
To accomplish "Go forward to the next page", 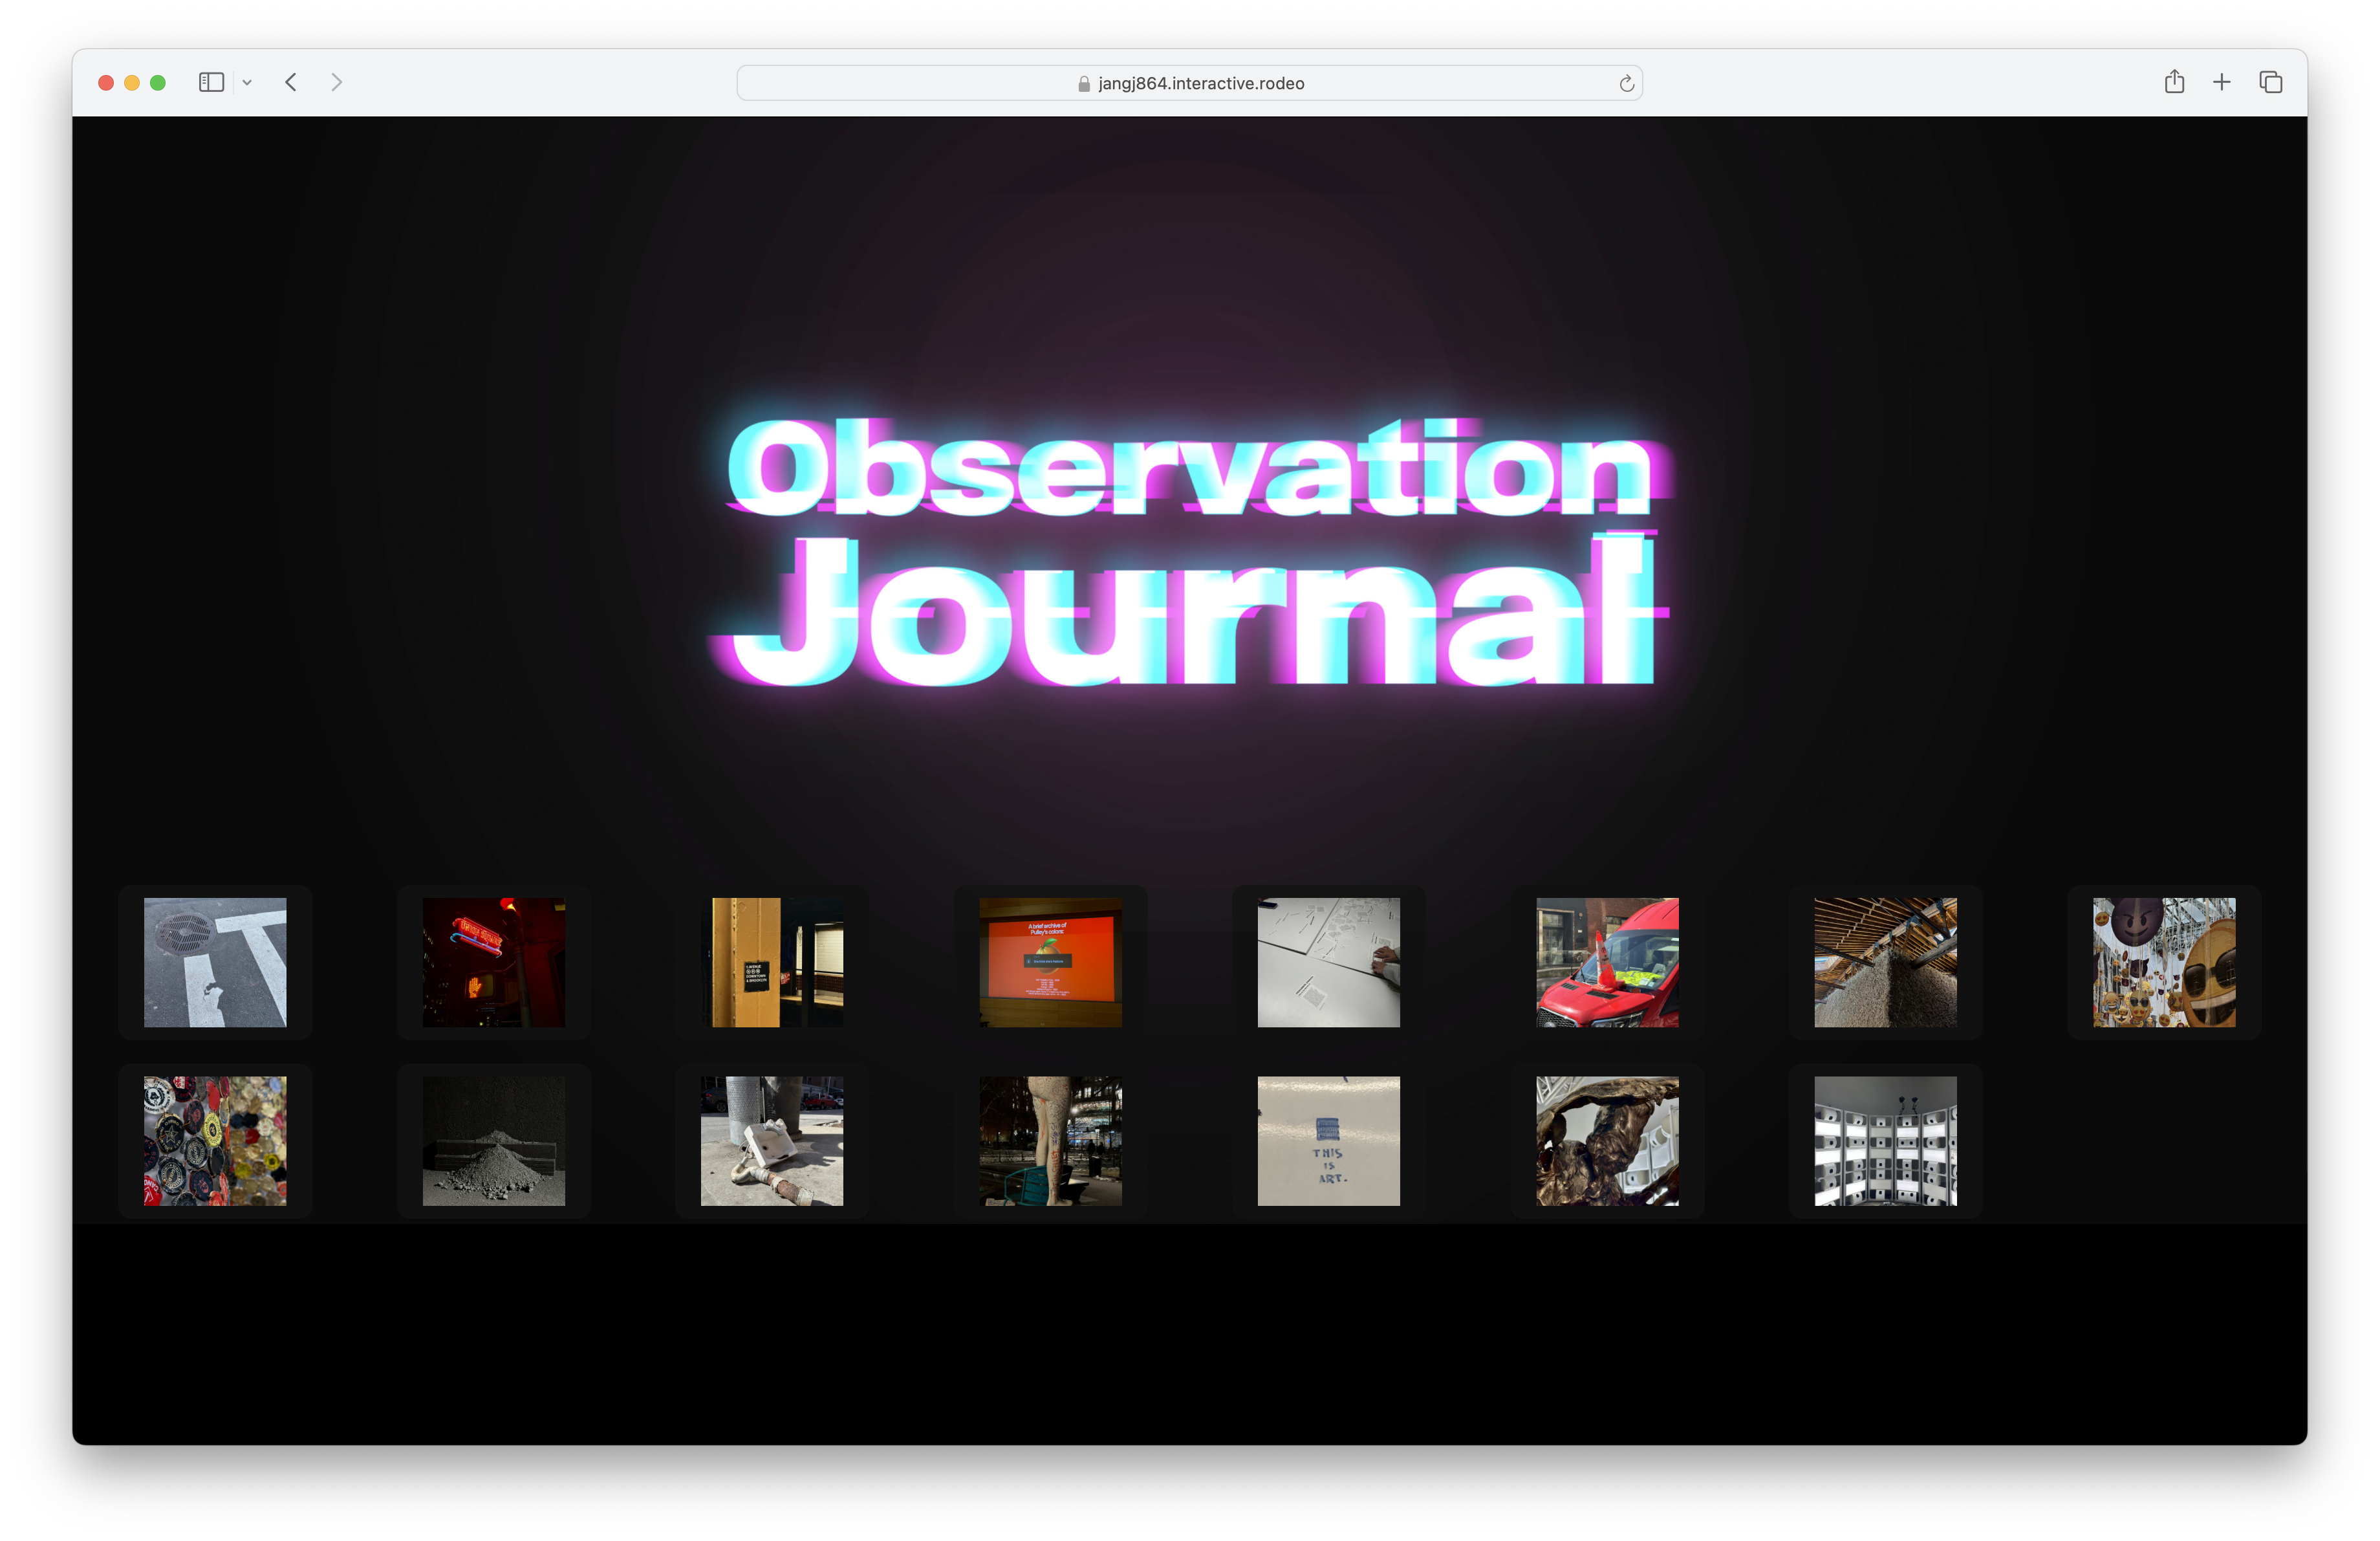I will [x=336, y=82].
